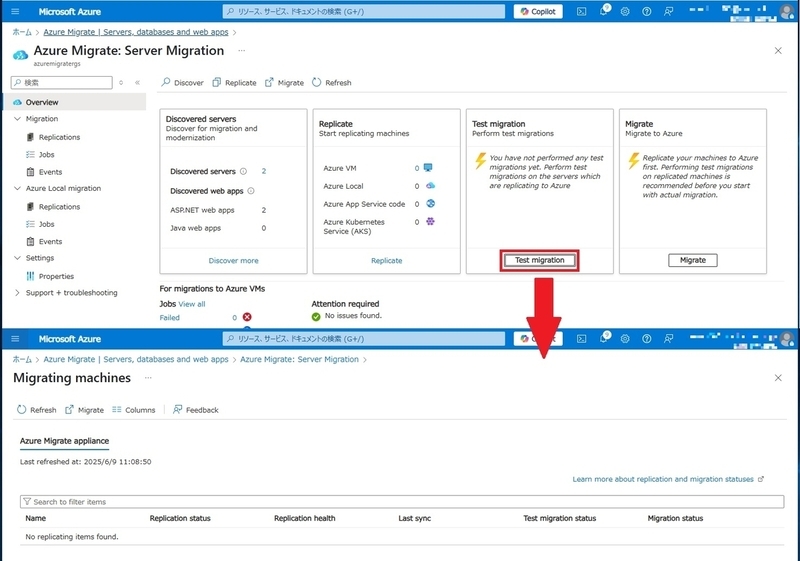Click the Azure Local icon in Replicate card
The height and width of the screenshot is (561, 800).
[431, 186]
